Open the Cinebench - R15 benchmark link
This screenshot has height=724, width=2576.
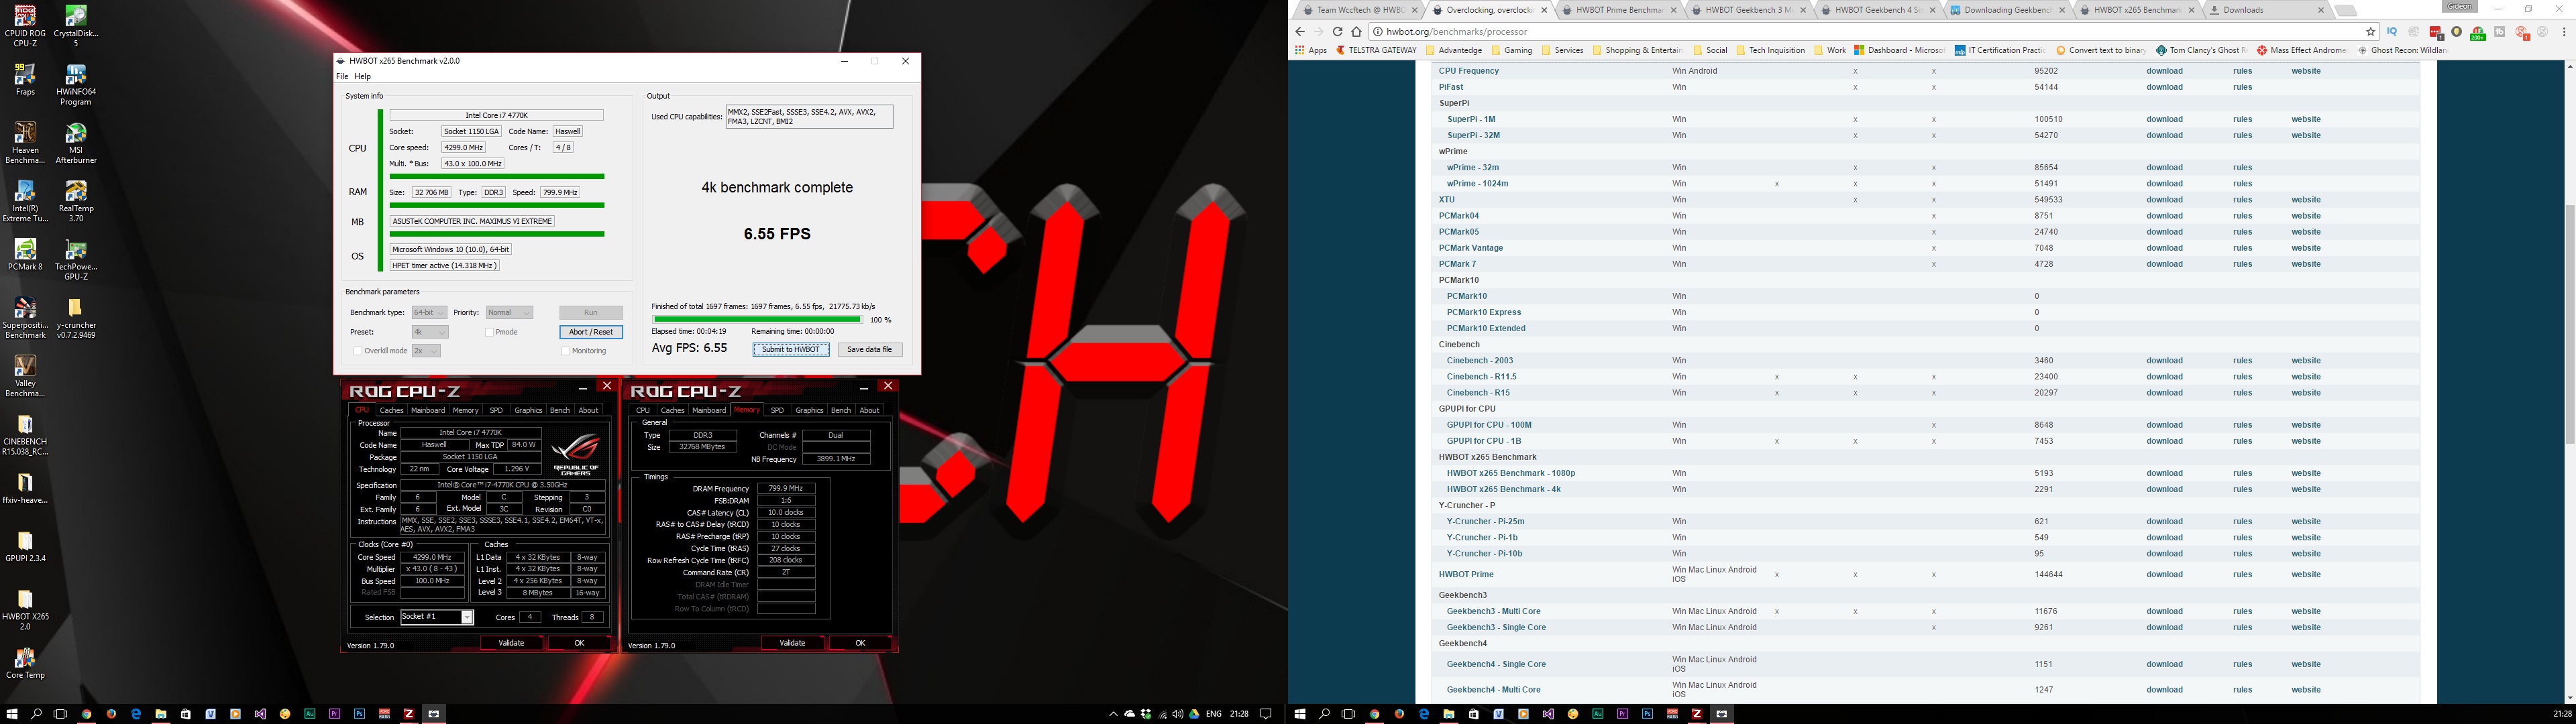tap(1478, 393)
